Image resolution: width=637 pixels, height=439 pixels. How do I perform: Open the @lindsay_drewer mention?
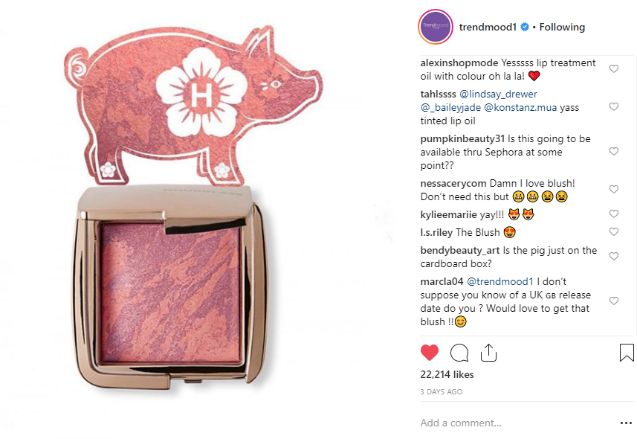(x=498, y=94)
